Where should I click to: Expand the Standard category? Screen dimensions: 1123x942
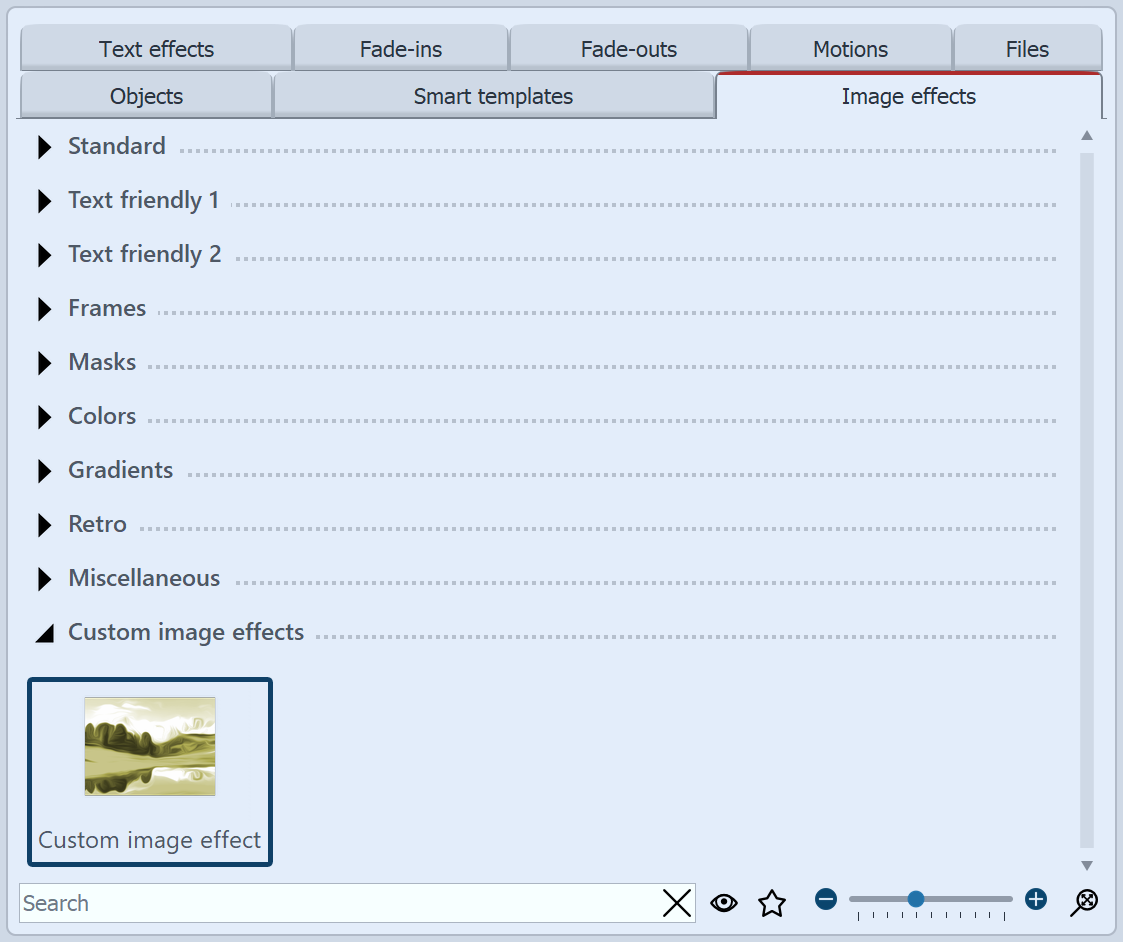(44, 146)
